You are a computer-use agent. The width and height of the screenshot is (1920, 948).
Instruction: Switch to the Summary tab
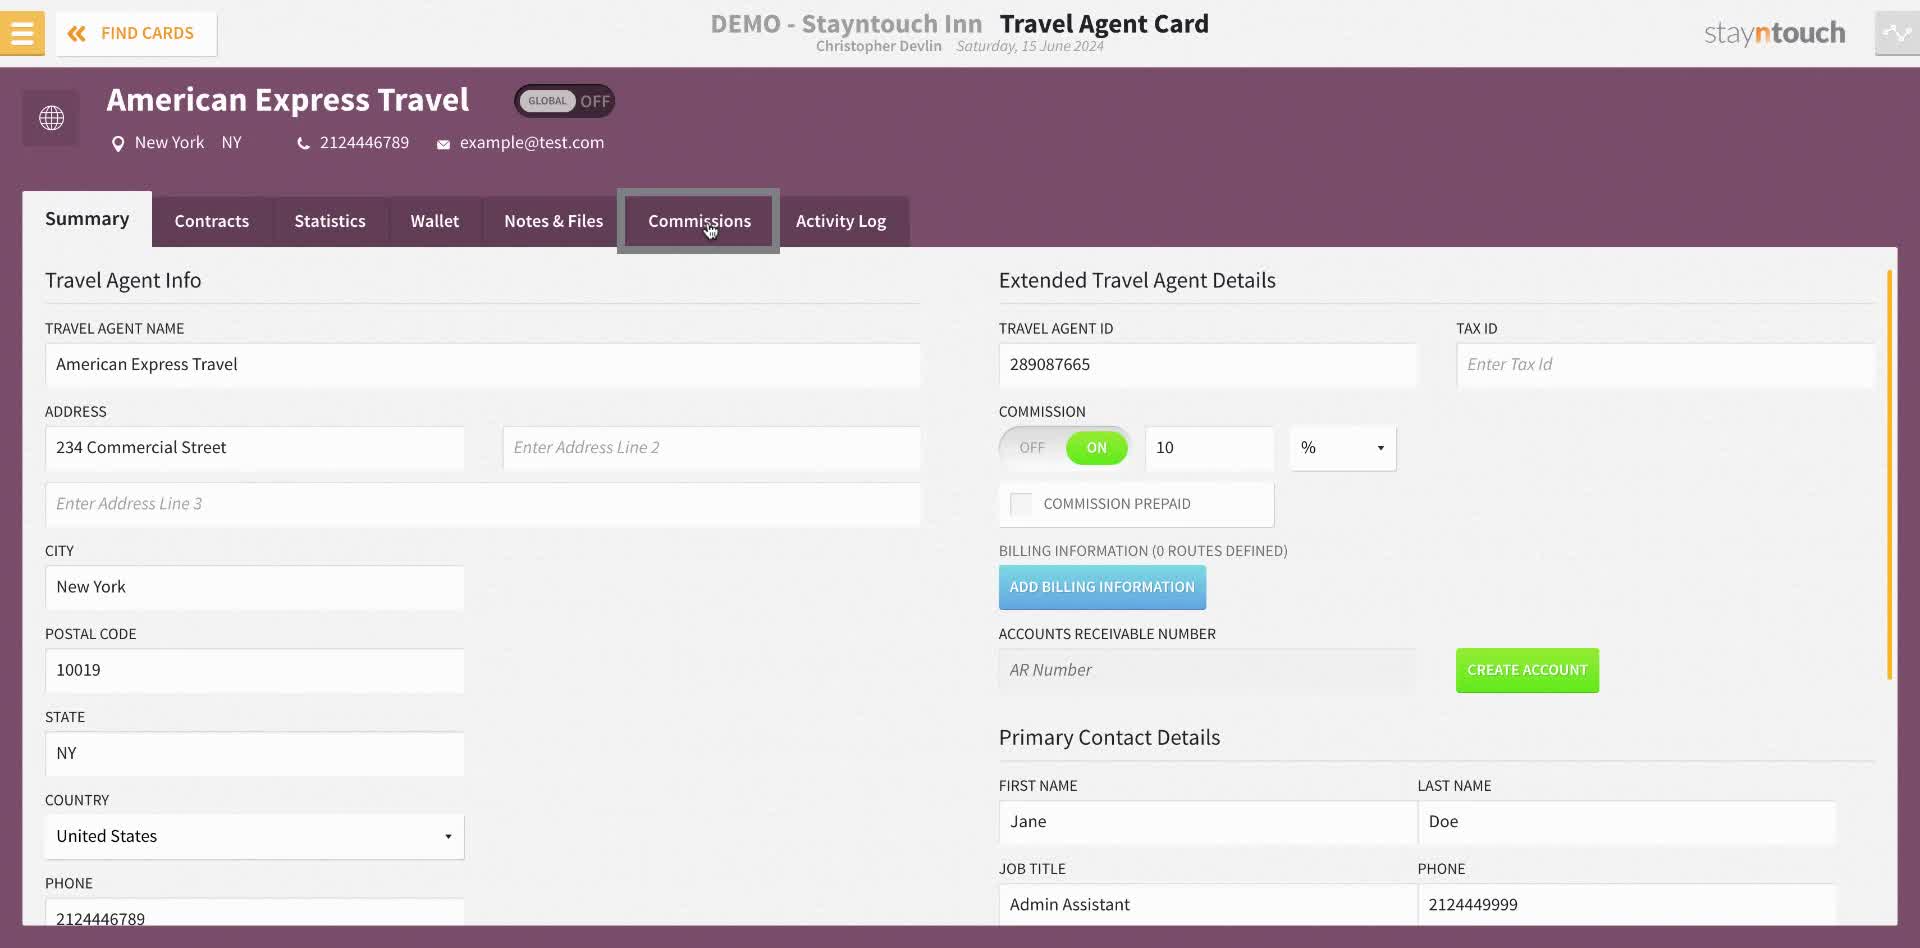point(87,219)
